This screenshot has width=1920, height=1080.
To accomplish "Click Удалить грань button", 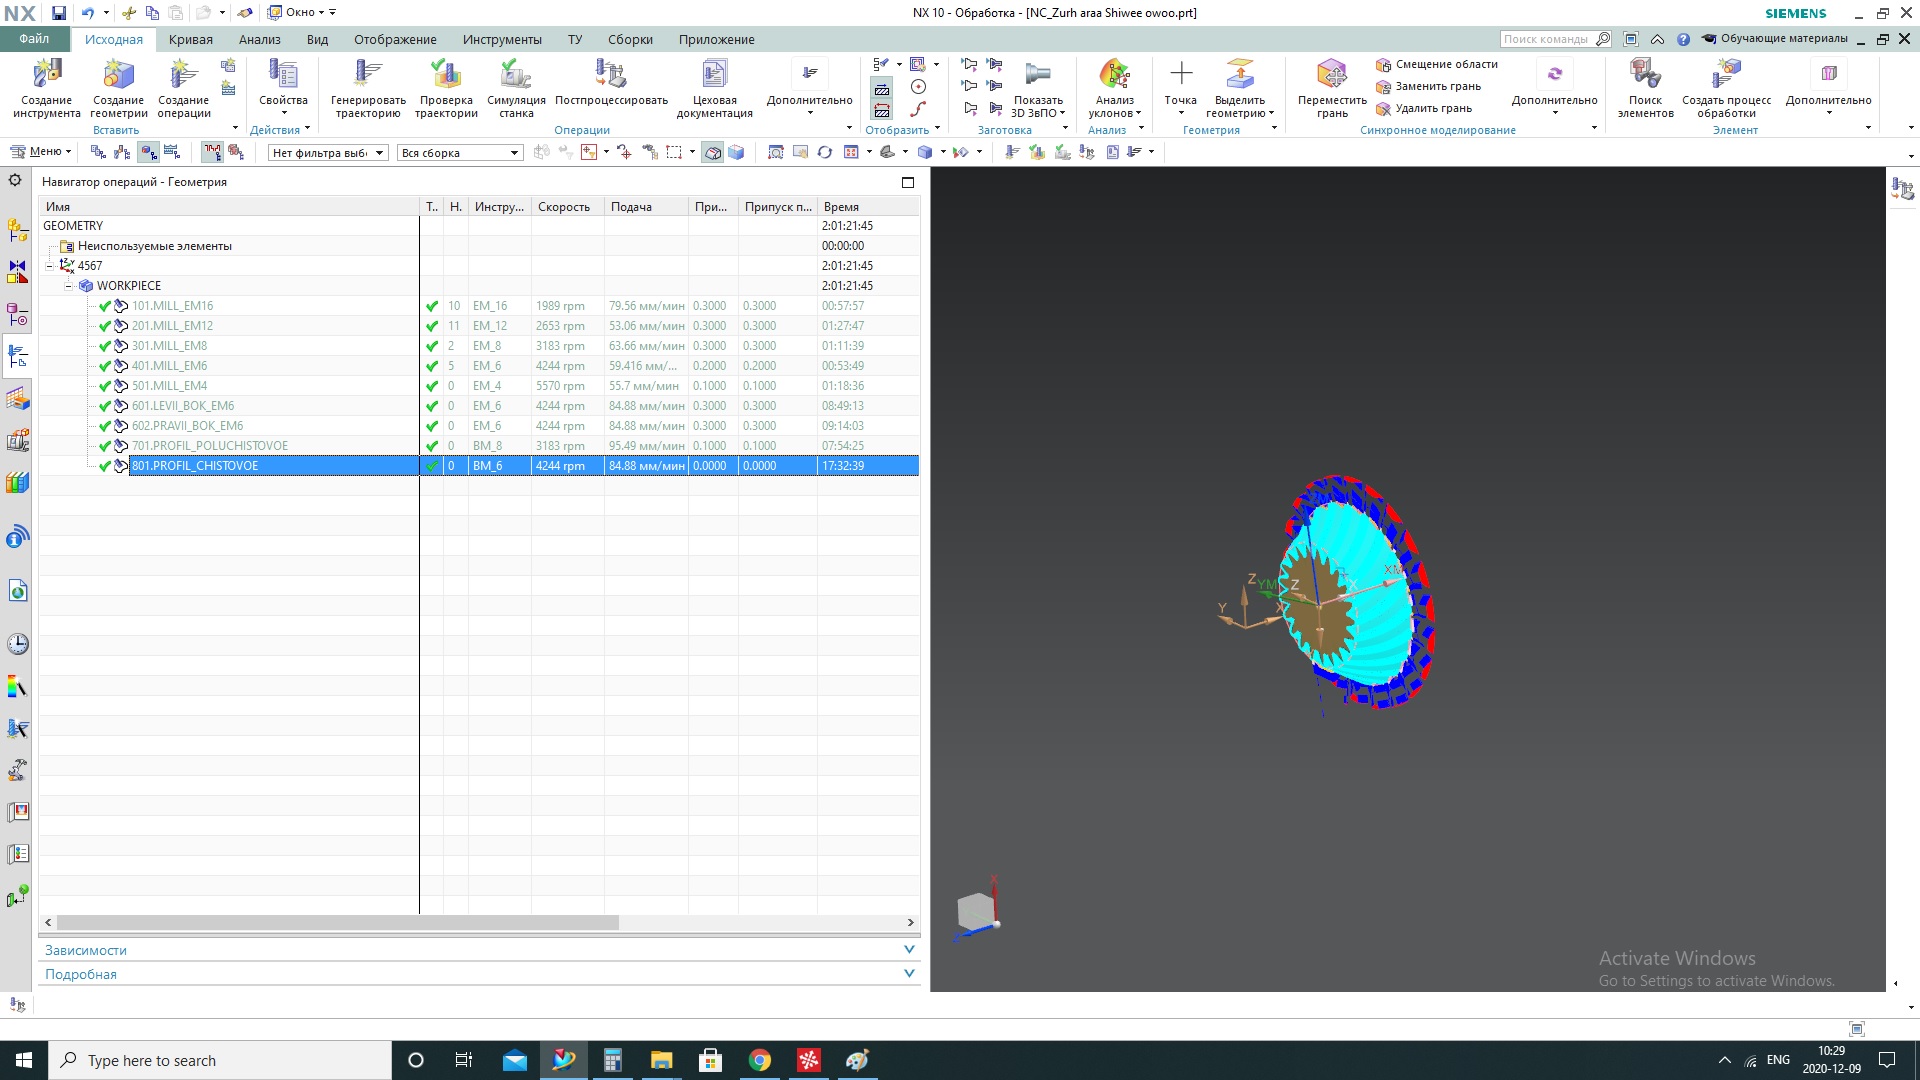I will tap(1423, 108).
